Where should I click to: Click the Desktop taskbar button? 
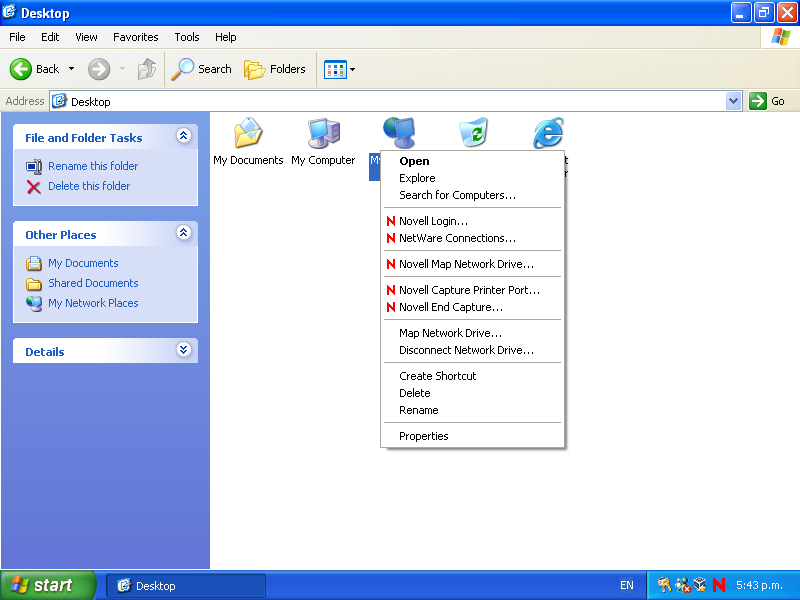pyautogui.click(x=186, y=586)
